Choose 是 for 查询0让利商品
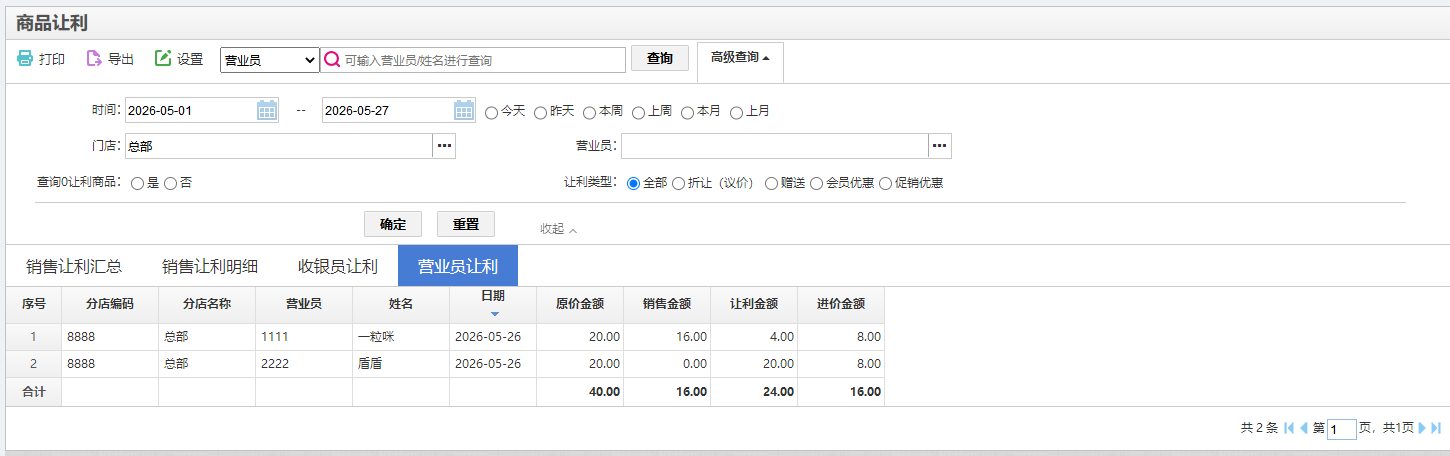Image resolution: width=1450 pixels, height=456 pixels. [137, 184]
